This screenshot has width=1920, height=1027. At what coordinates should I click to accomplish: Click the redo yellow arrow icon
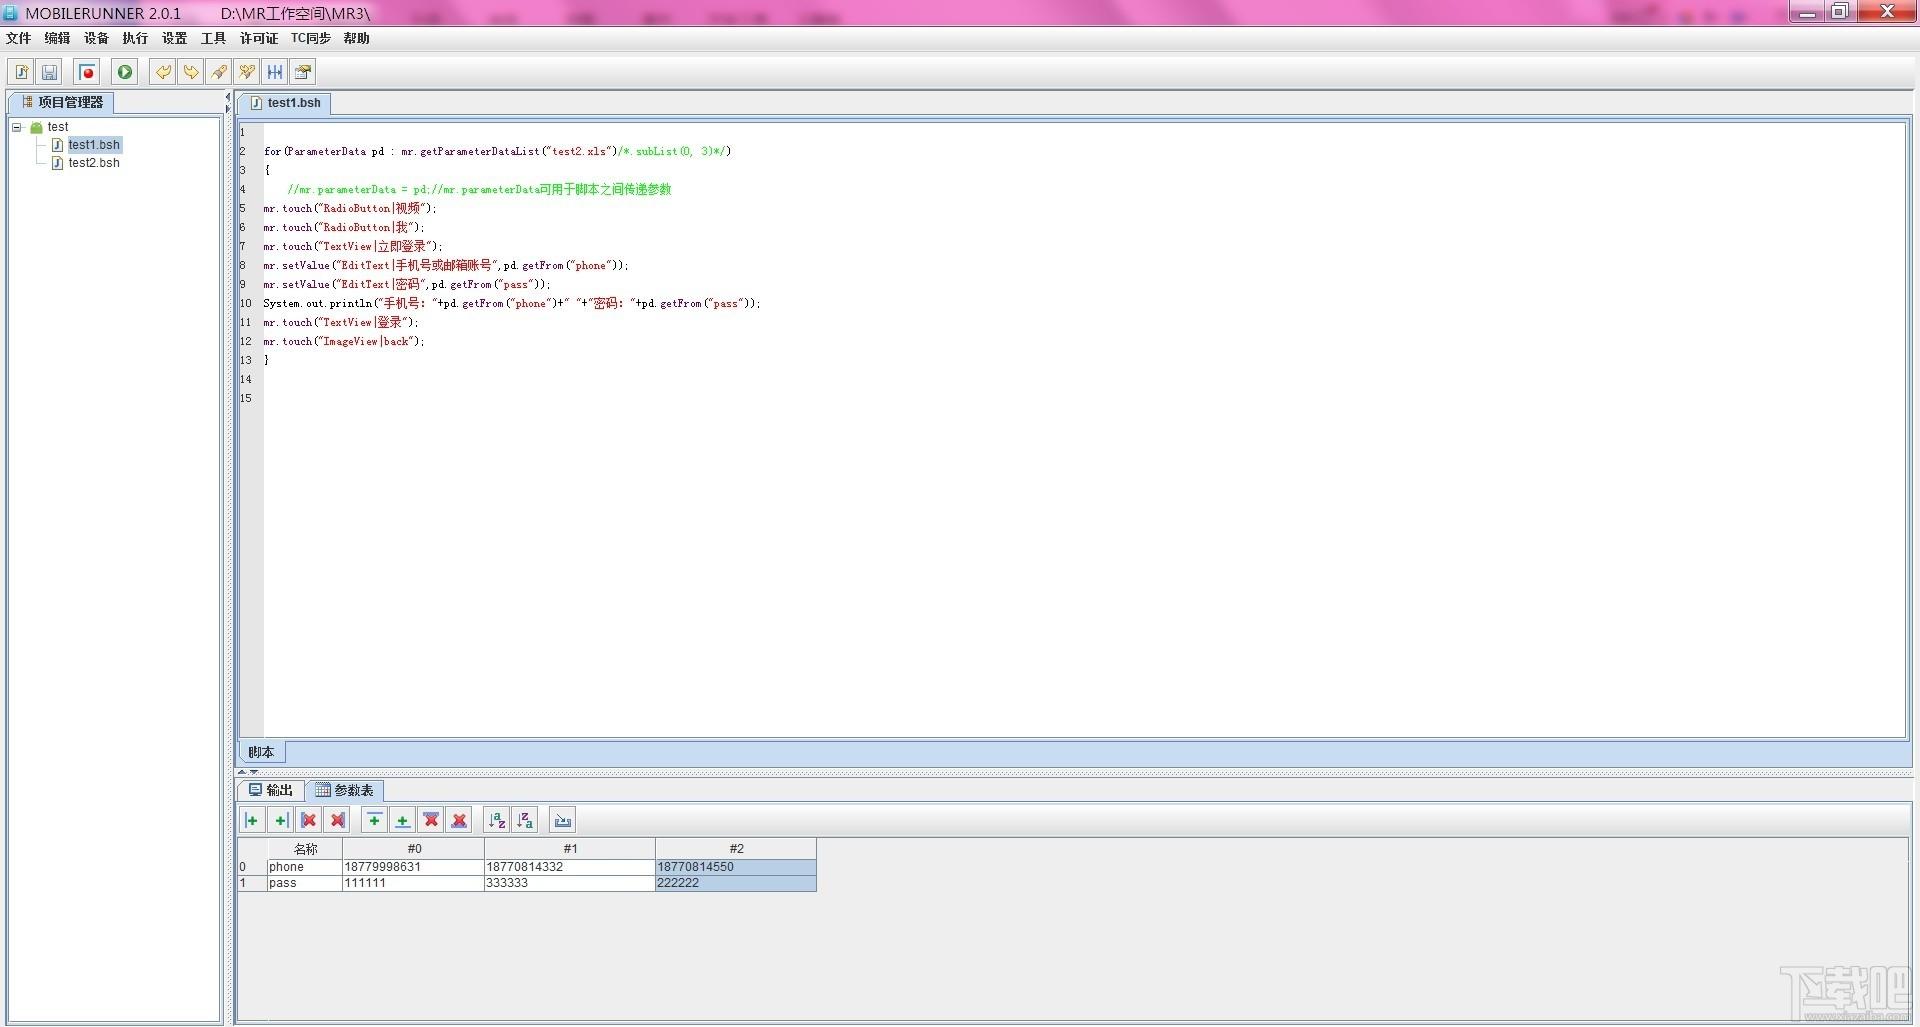tap(190, 72)
